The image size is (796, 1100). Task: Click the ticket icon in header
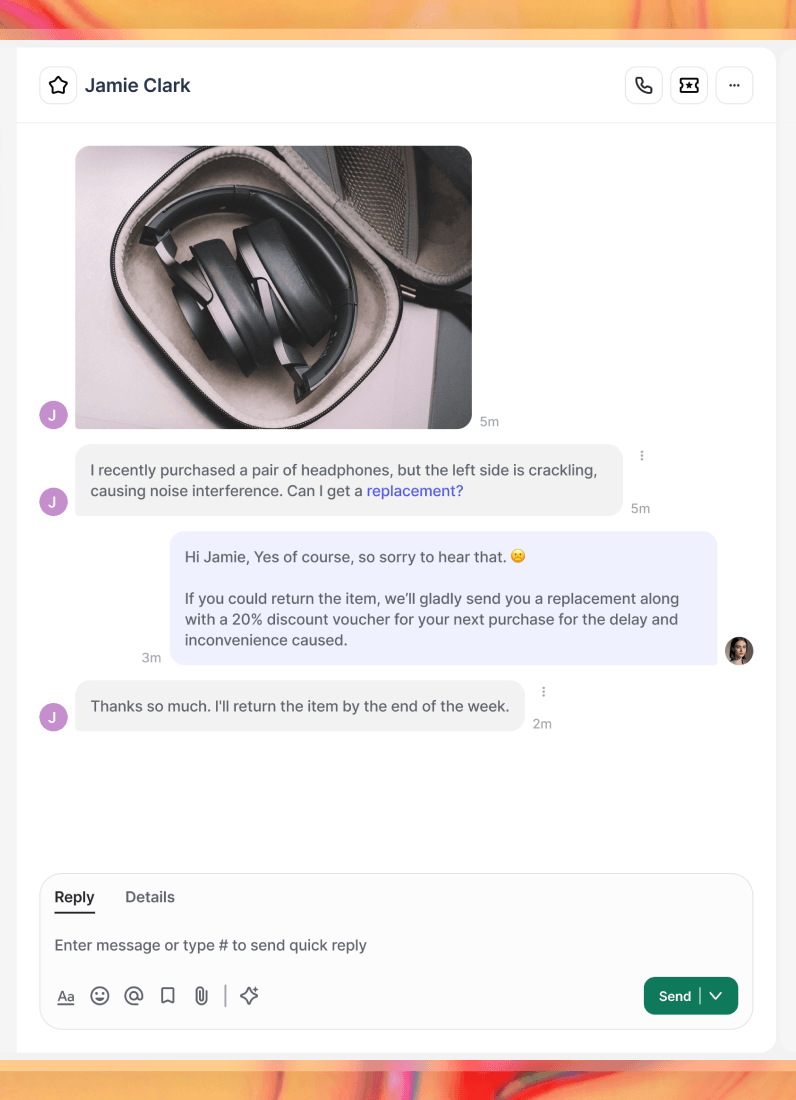689,86
